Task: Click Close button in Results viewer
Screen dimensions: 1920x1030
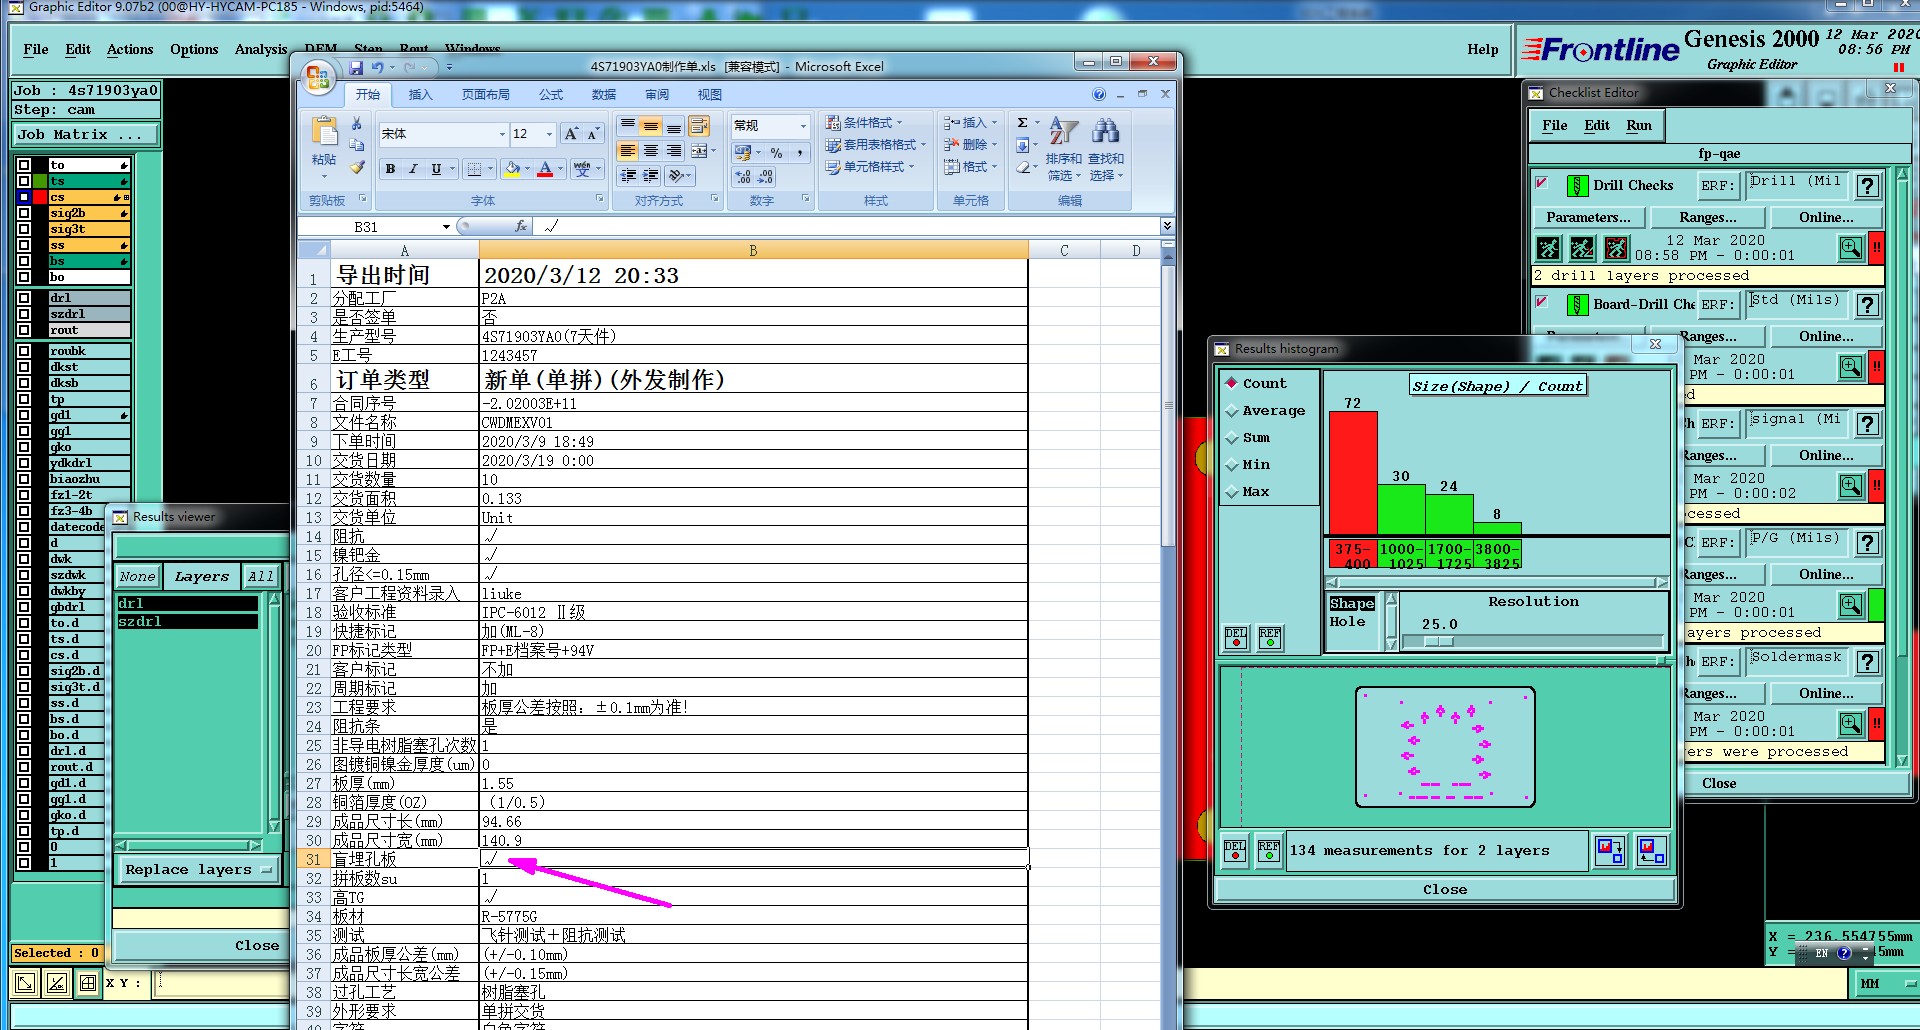Action: pos(257,946)
